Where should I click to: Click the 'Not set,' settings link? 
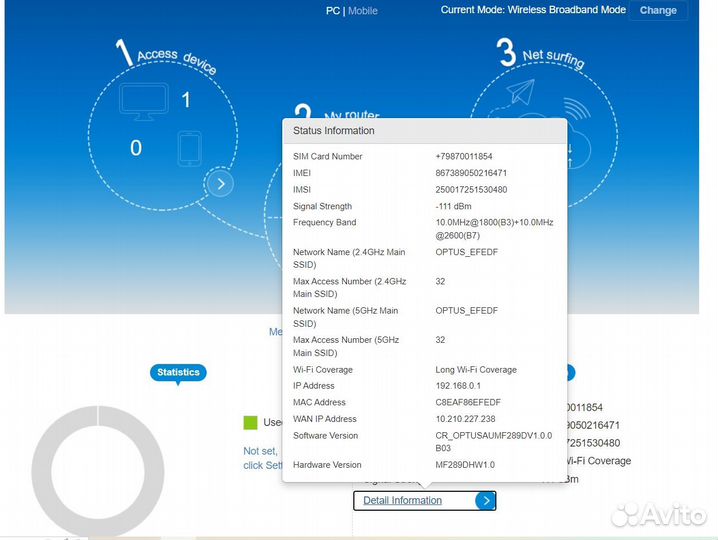(x=260, y=451)
